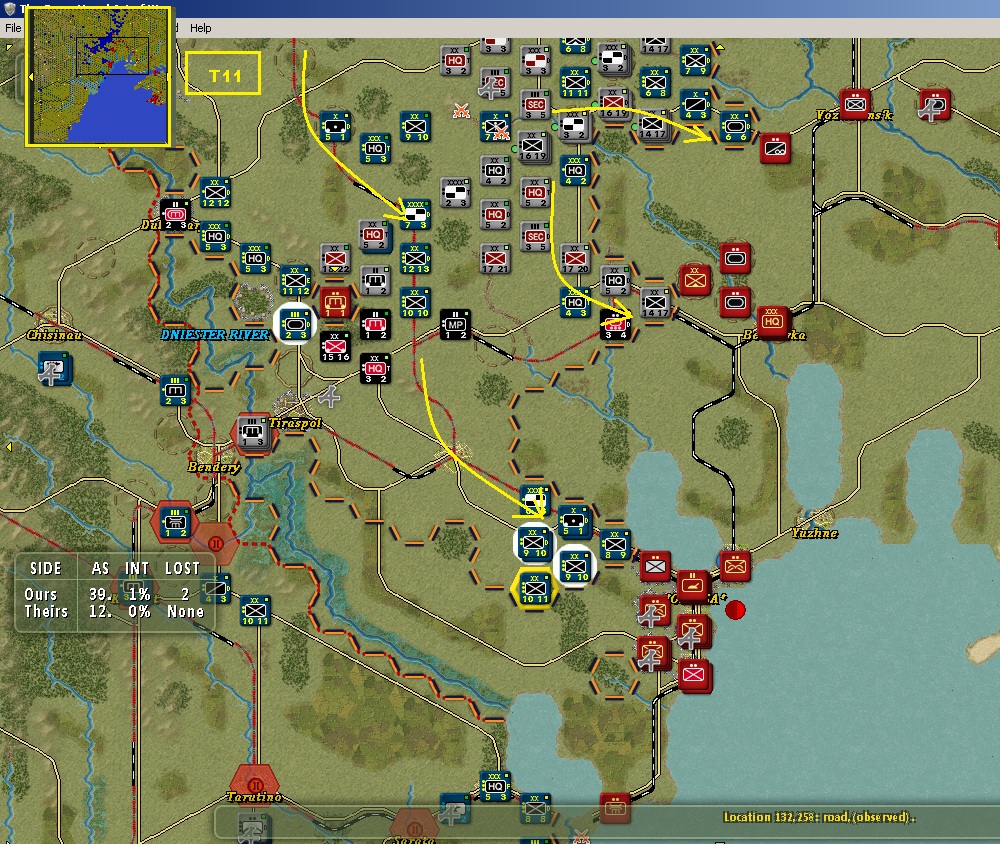Click the 'Theirs' row in combat panel

[115, 611]
